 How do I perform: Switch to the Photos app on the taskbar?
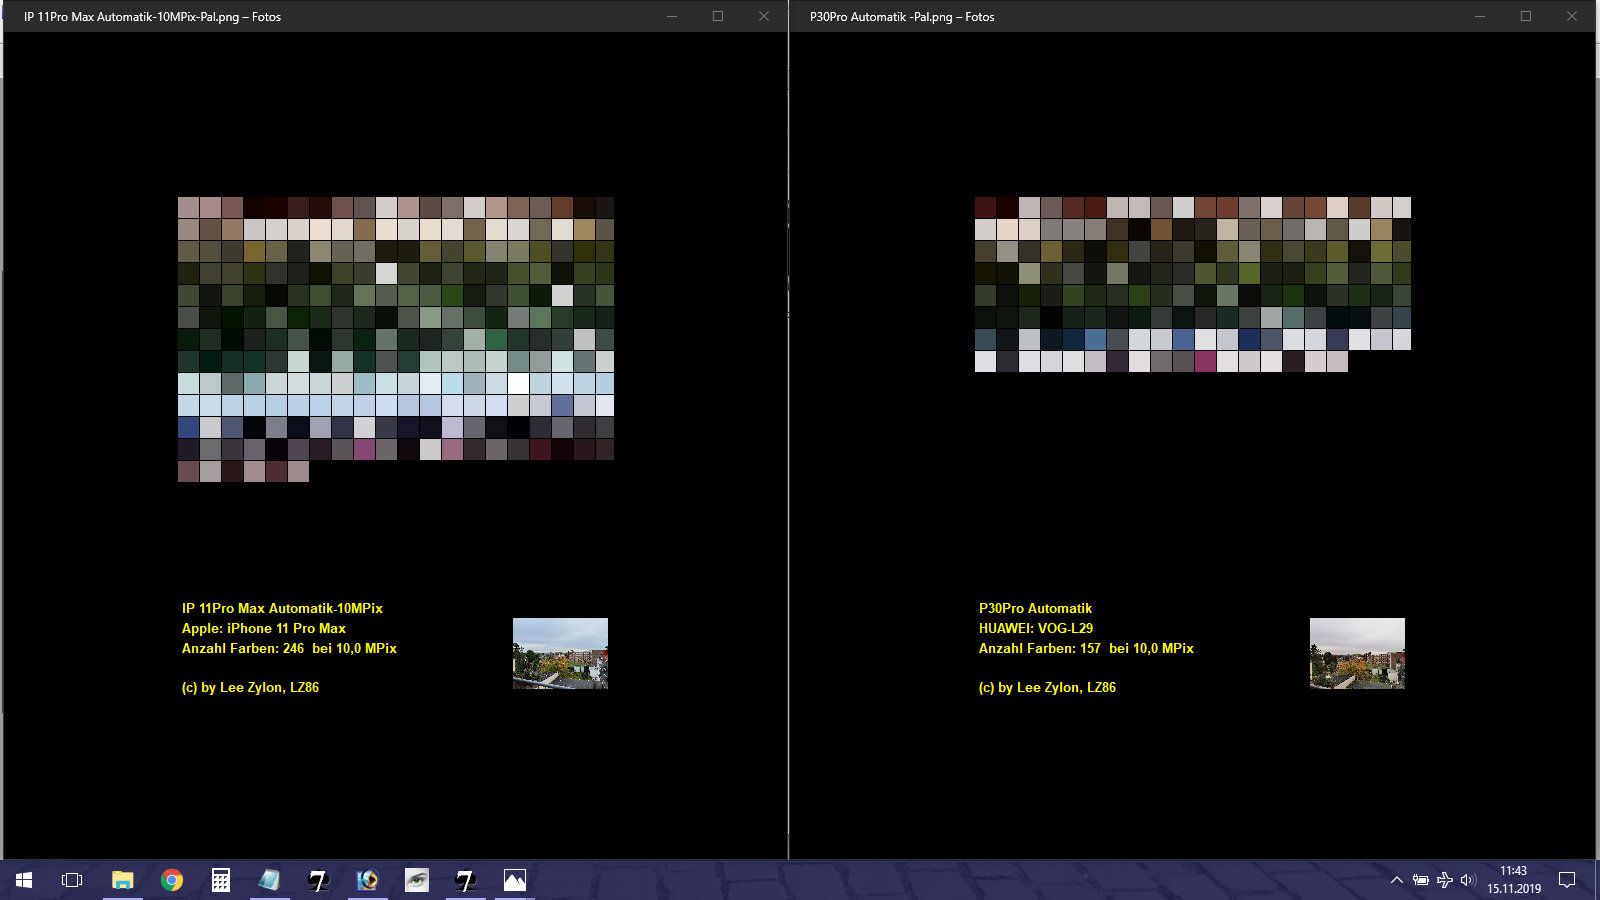[514, 880]
